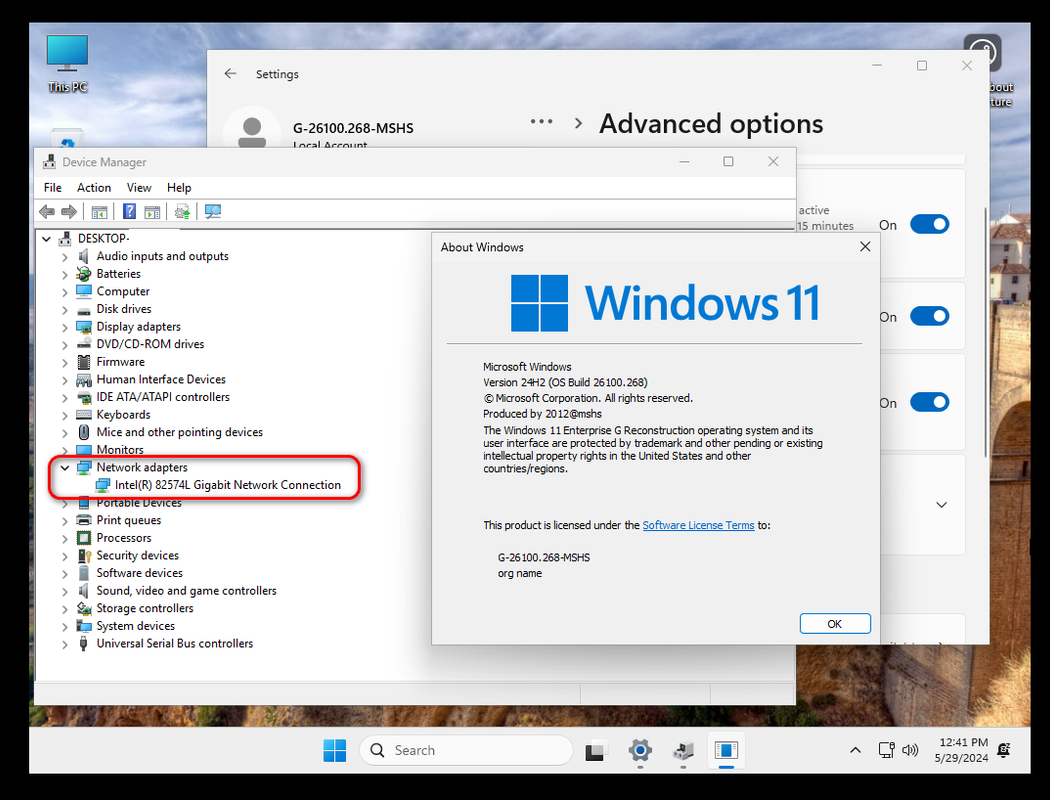
Task: Click the Update device driver toolbar icon
Action: point(182,212)
